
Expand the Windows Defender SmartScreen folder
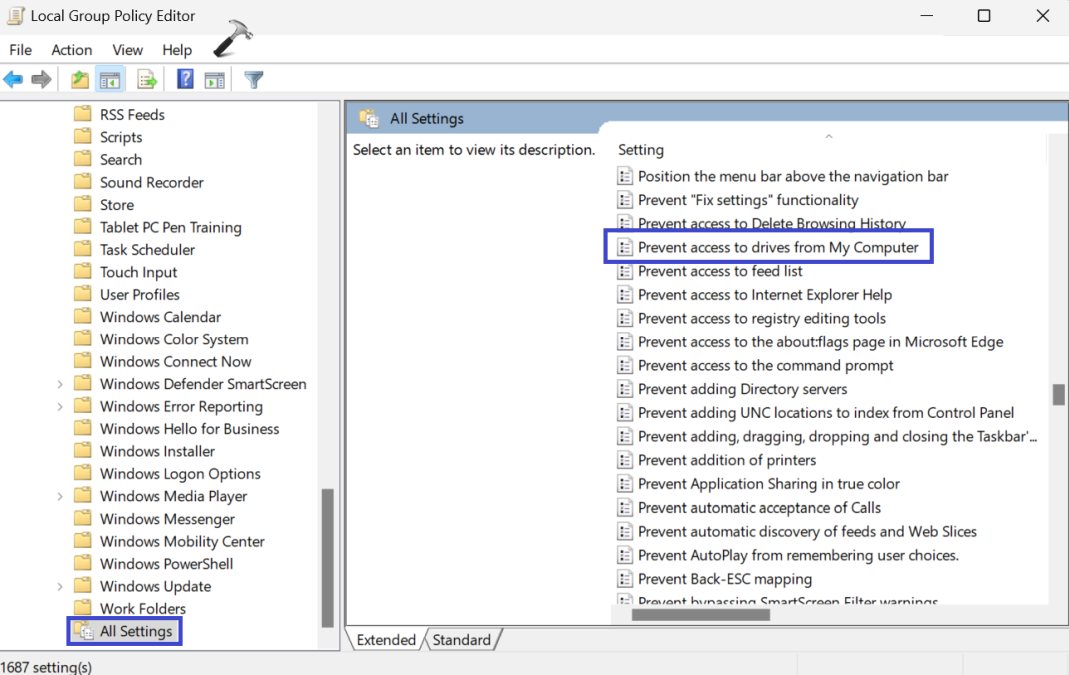click(60, 385)
